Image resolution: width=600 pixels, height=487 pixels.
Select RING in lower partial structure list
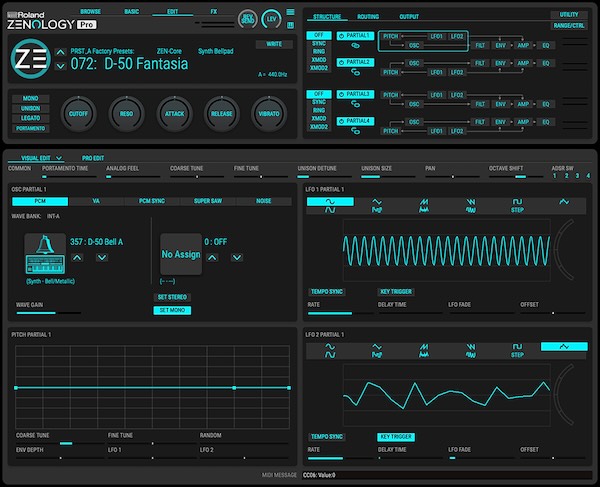coord(319,111)
